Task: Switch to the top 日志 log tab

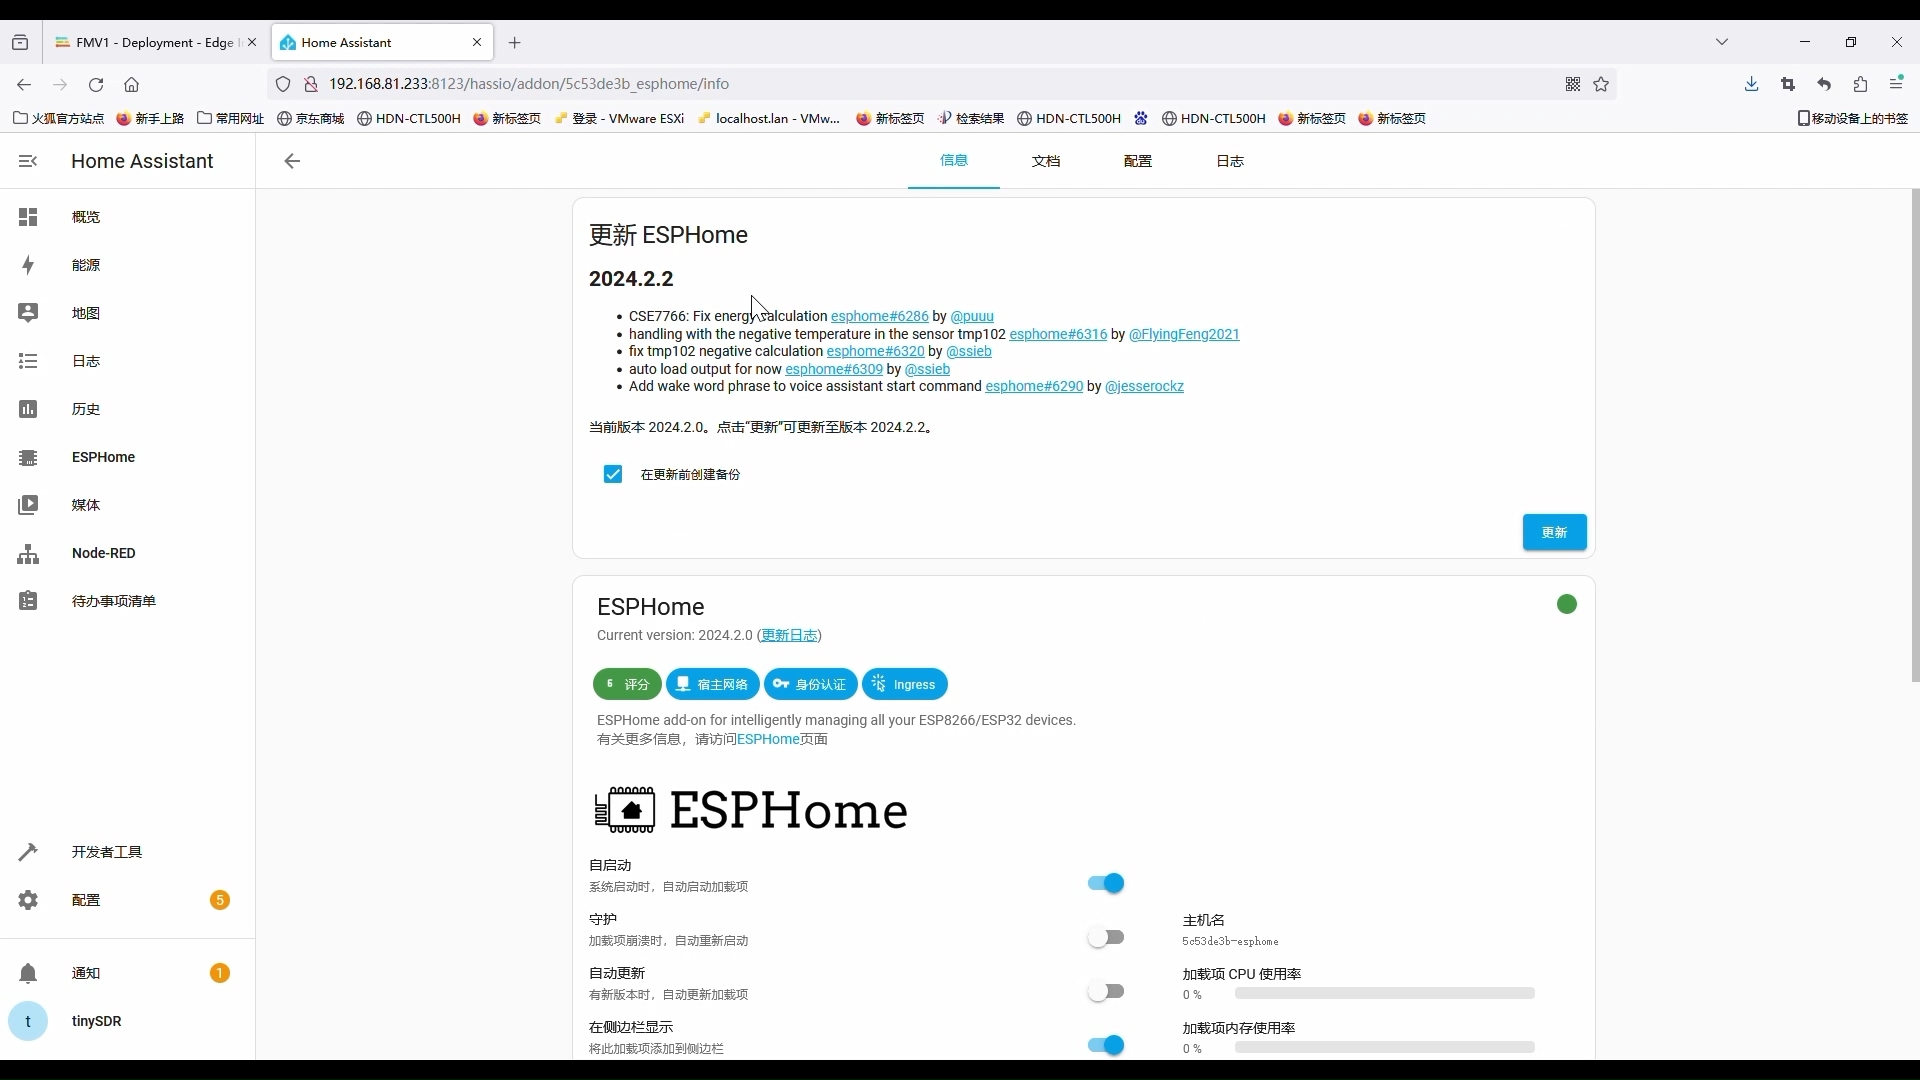Action: coord(1230,161)
